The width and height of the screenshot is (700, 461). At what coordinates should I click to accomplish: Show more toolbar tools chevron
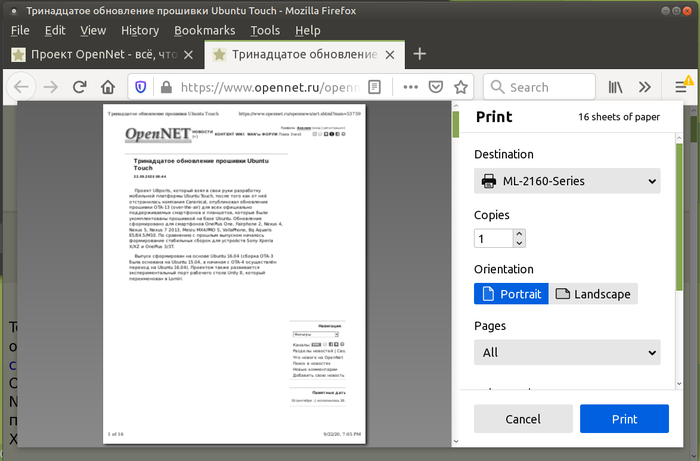coord(645,87)
